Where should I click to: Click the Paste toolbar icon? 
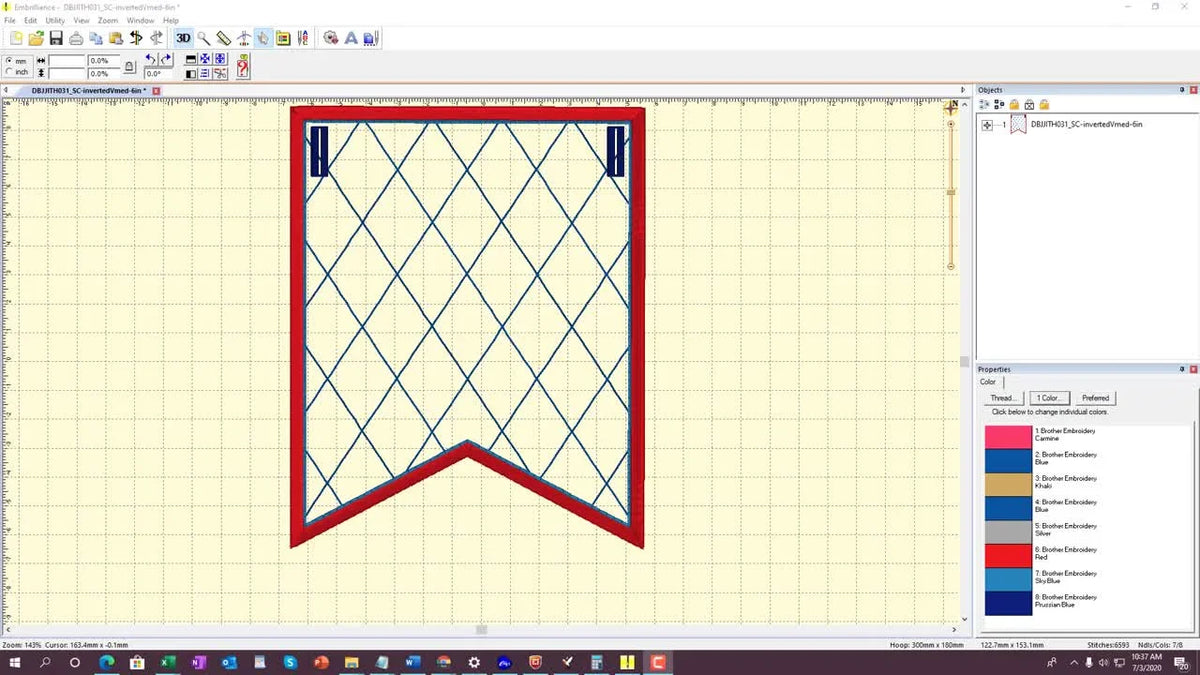pyautogui.click(x=116, y=38)
